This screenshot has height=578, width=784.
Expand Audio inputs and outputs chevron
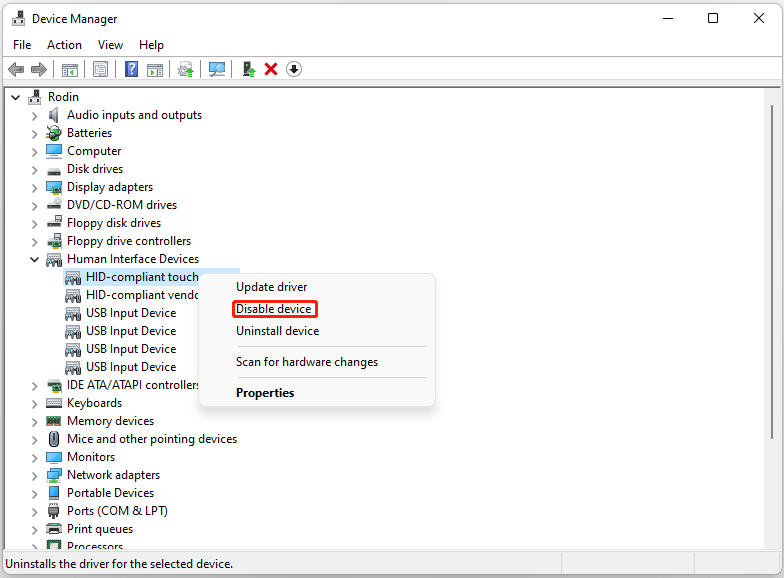pyautogui.click(x=34, y=116)
